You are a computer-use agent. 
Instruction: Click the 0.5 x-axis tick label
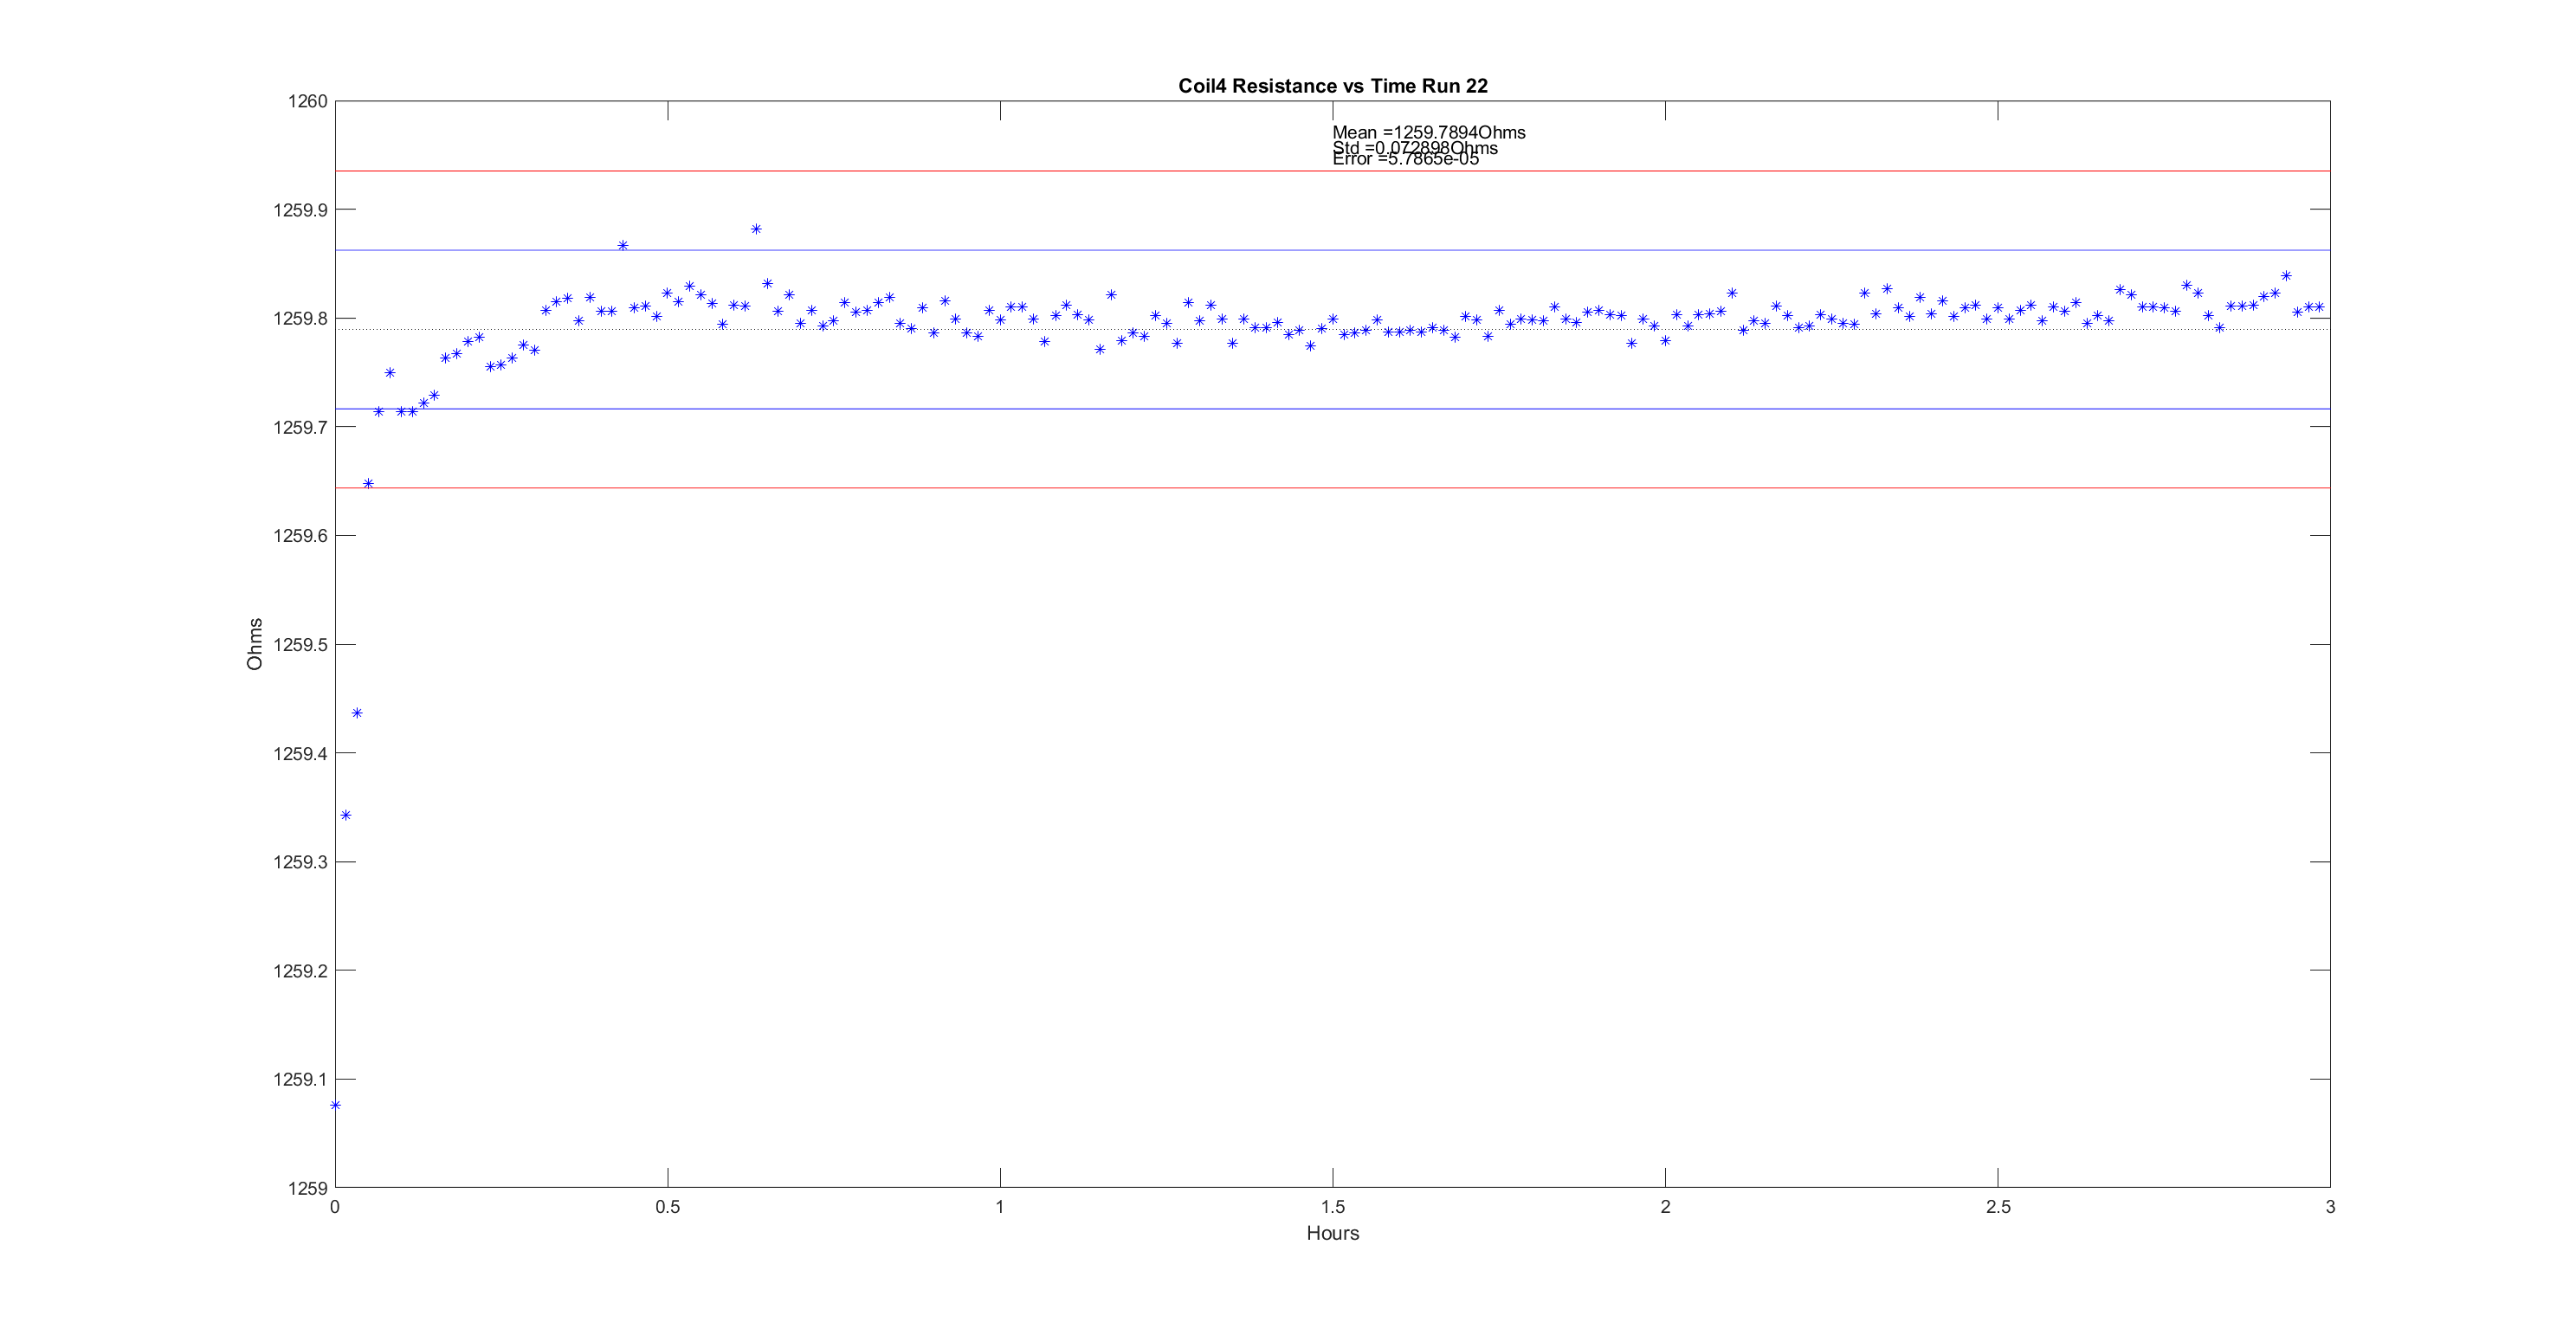click(667, 1207)
